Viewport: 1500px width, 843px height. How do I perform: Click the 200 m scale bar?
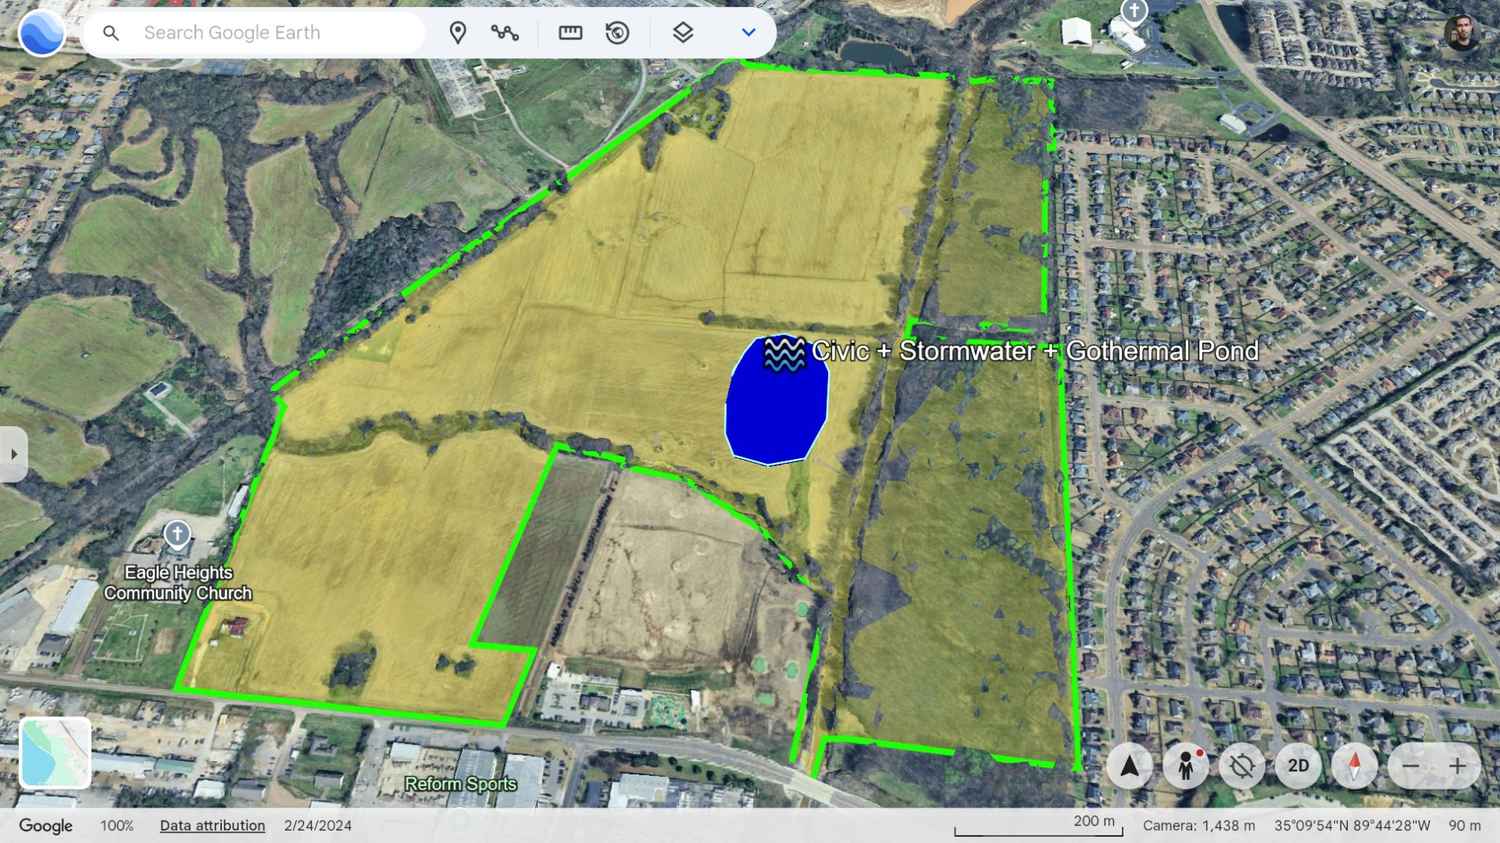[1038, 825]
